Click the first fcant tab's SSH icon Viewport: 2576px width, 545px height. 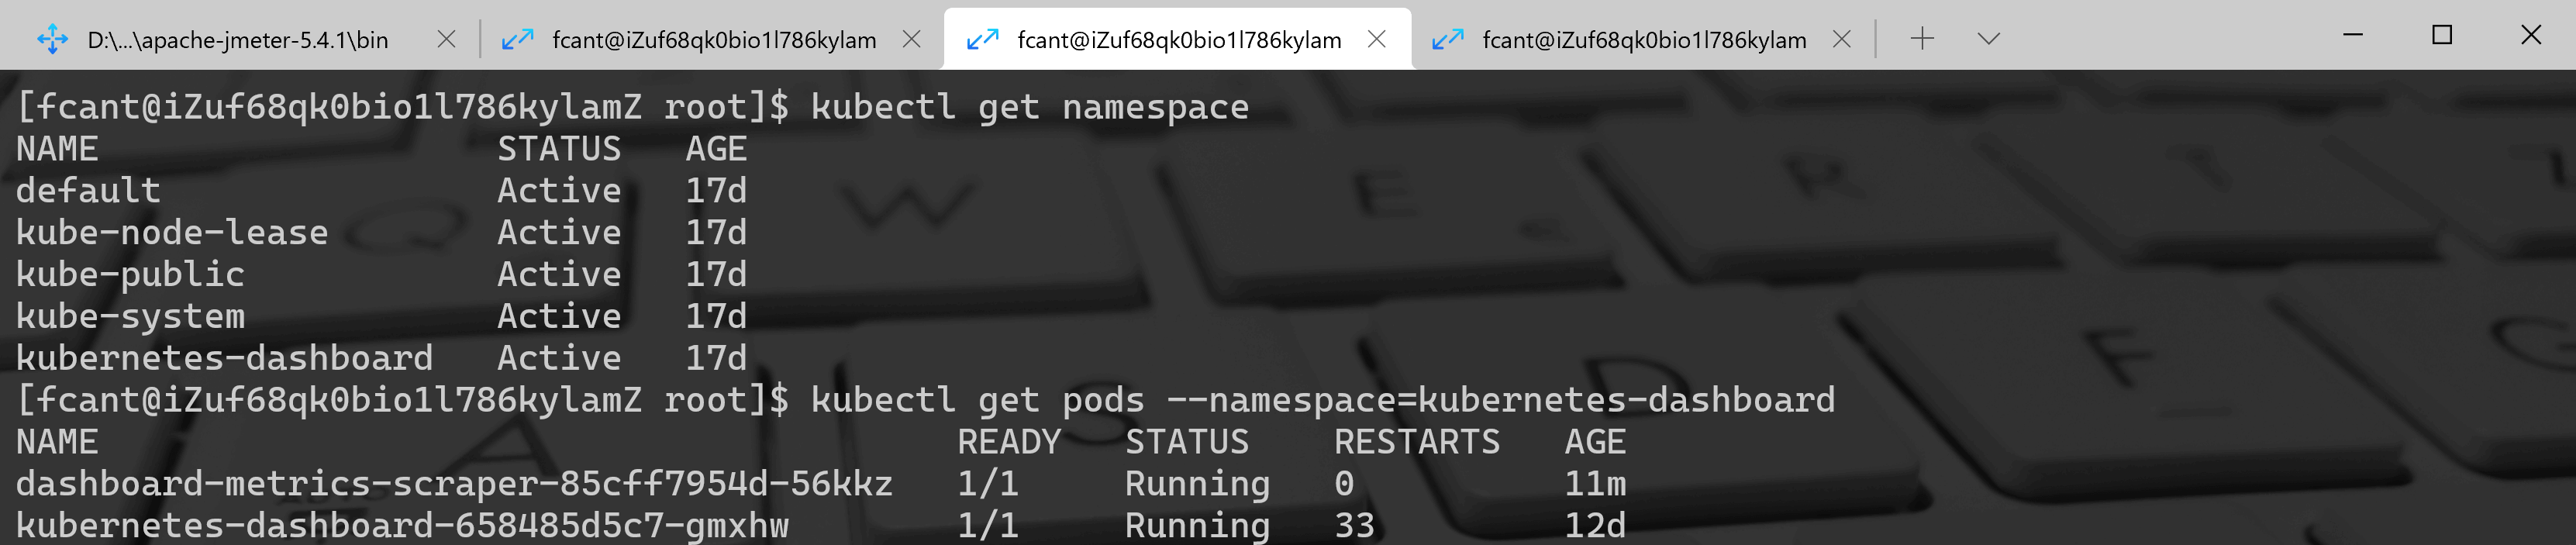[517, 40]
